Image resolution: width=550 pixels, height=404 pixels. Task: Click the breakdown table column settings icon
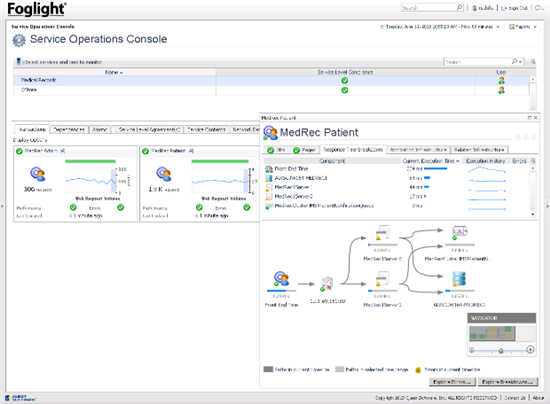533,161
